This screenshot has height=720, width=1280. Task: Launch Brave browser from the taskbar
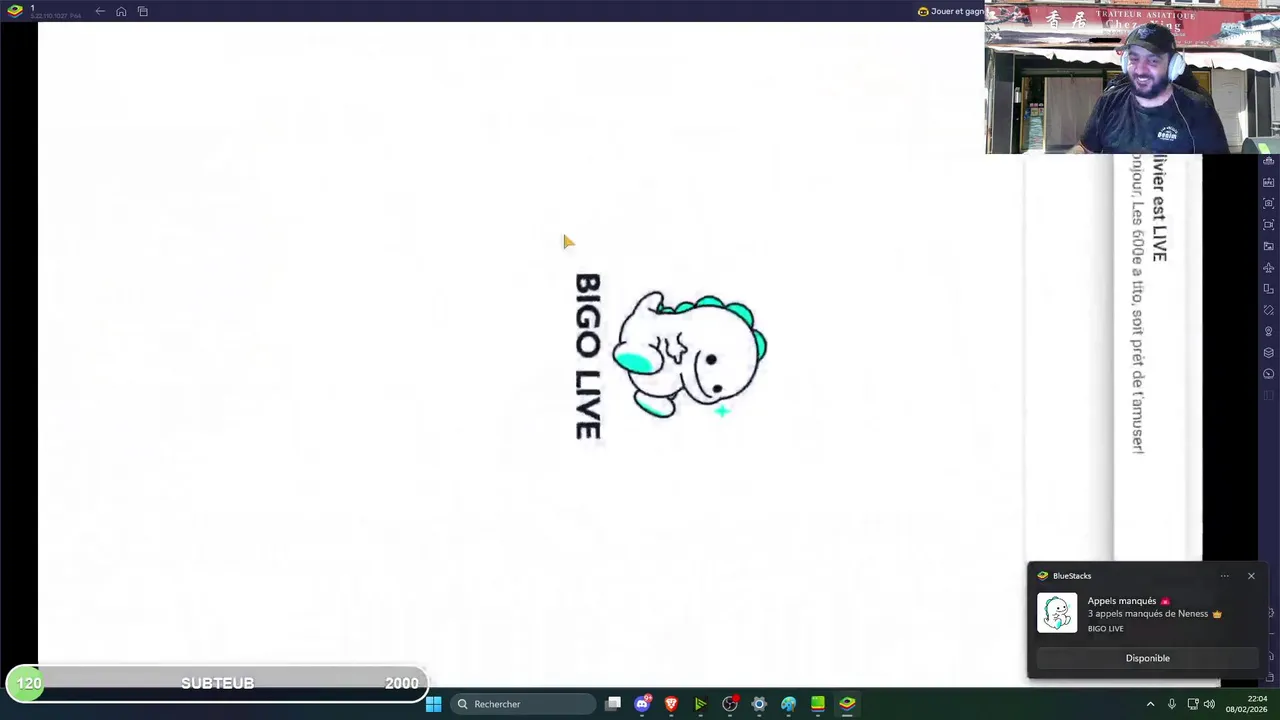pyautogui.click(x=671, y=704)
